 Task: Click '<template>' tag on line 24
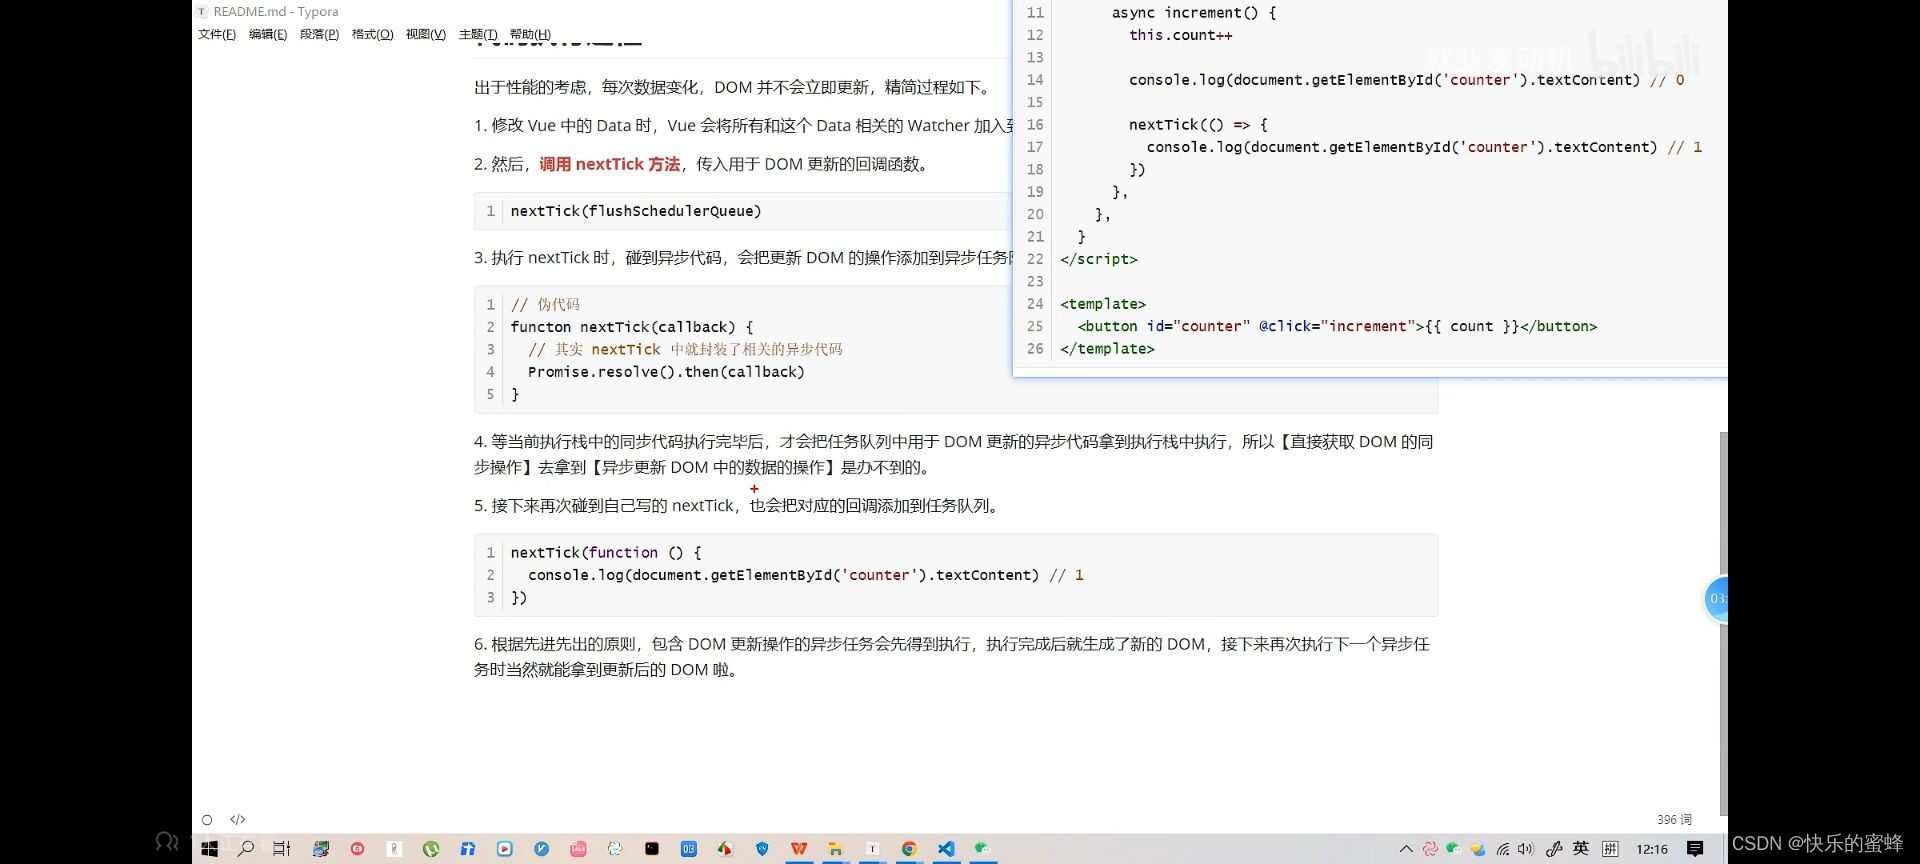click(1103, 304)
